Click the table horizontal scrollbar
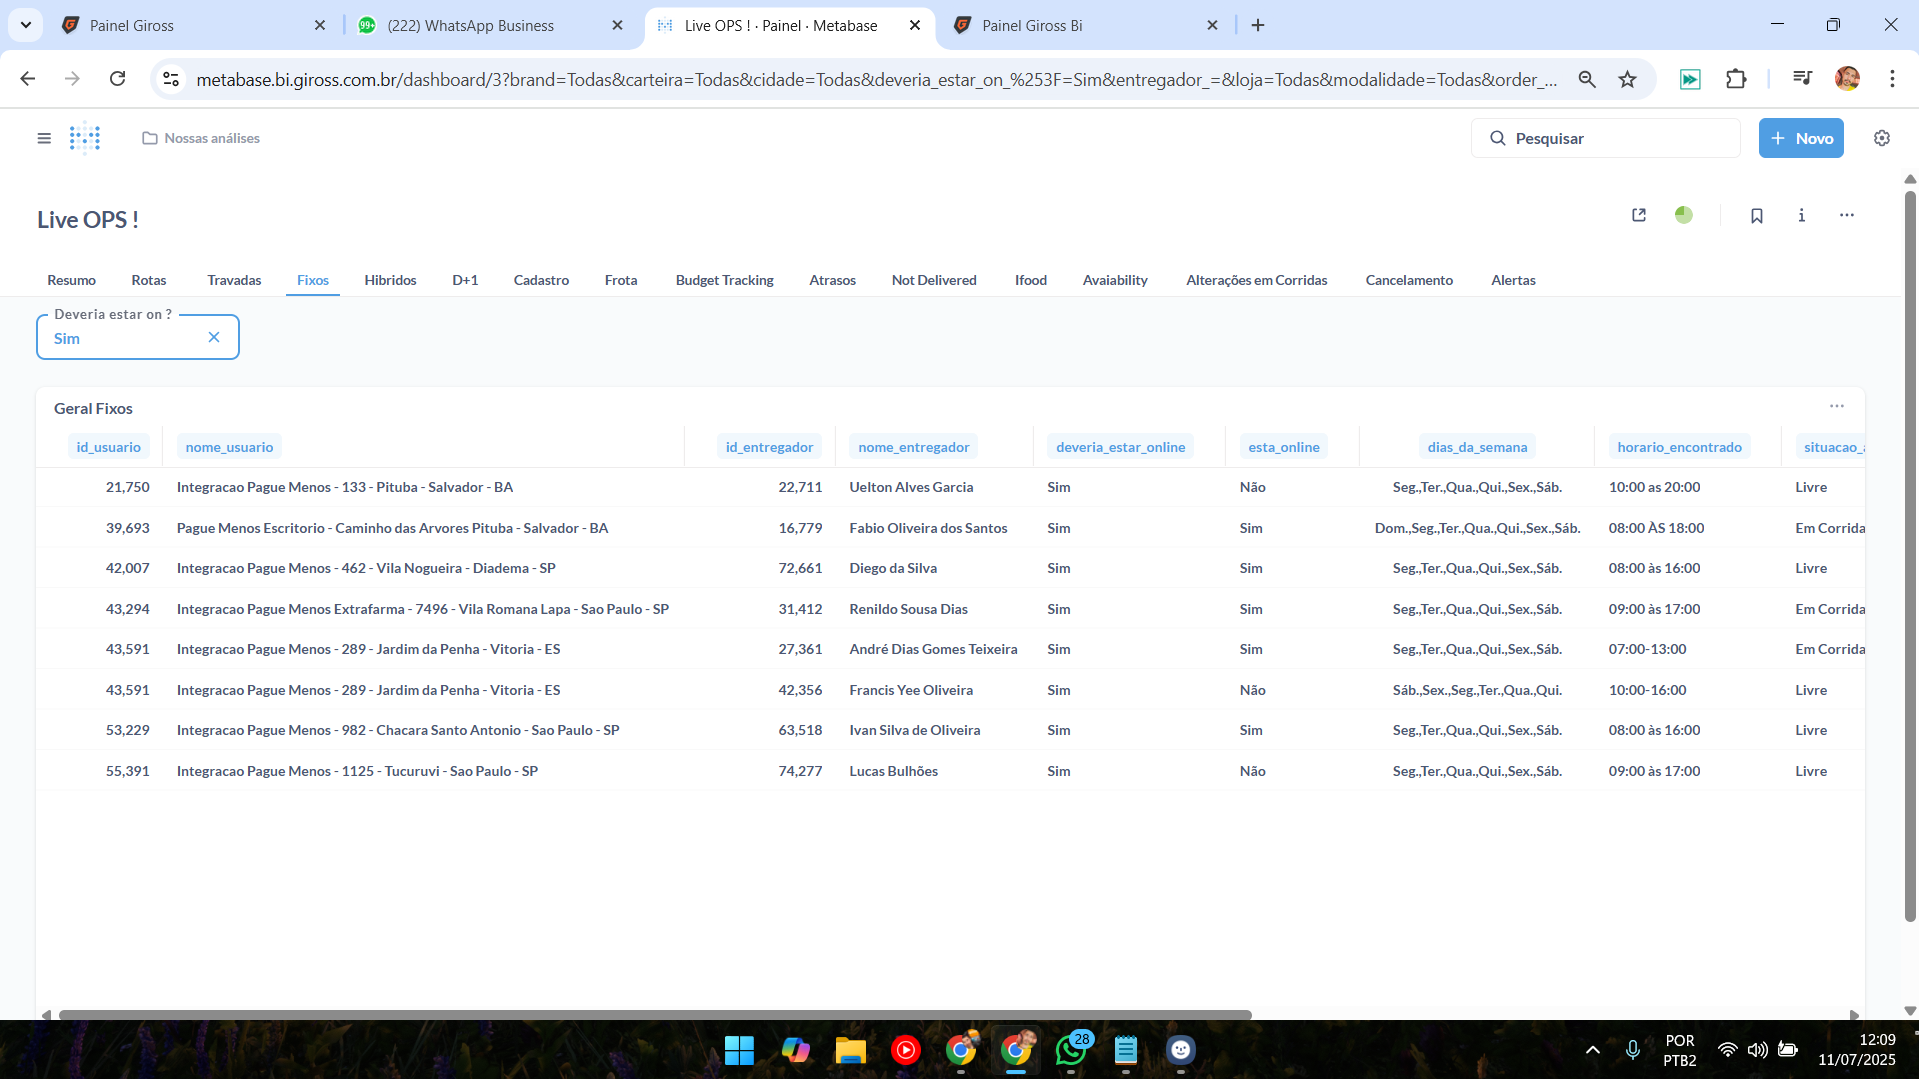 (655, 1014)
